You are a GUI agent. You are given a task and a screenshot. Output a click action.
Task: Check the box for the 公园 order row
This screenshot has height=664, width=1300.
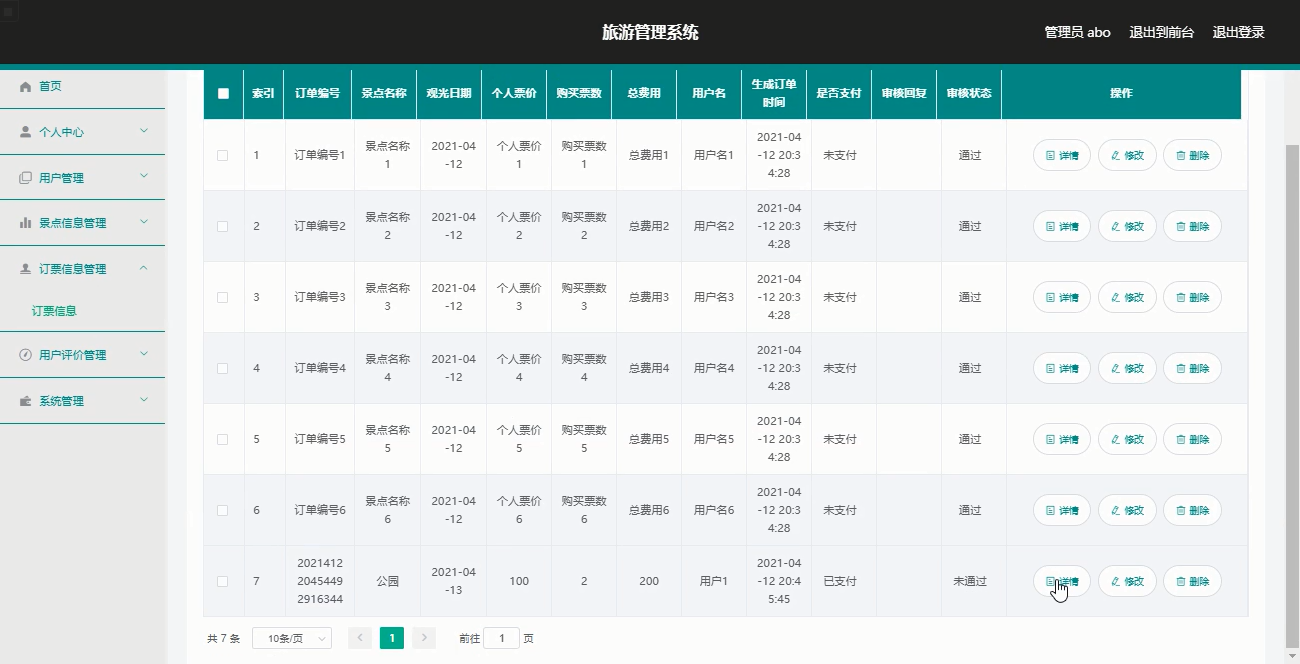coord(223,581)
